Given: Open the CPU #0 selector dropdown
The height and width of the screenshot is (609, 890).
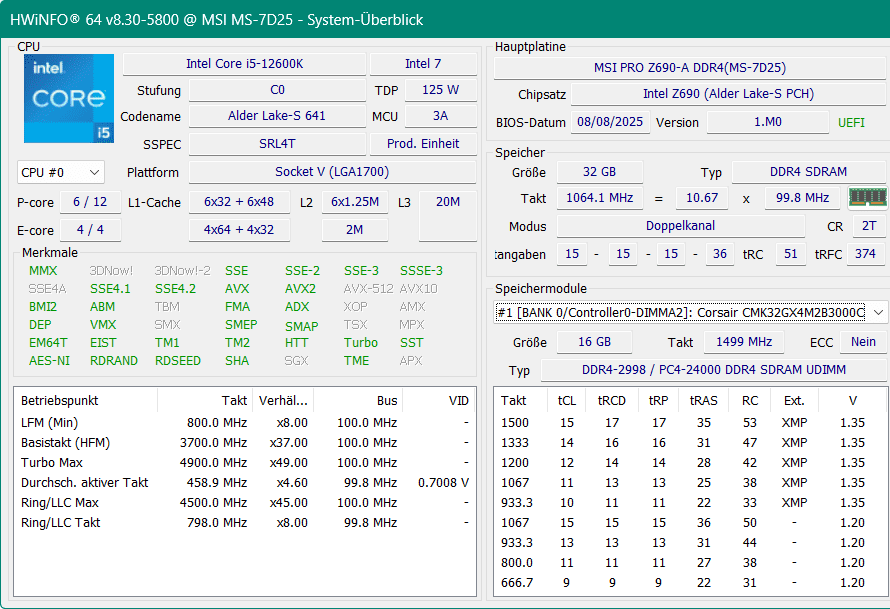Looking at the screenshot, I should pos(61,172).
